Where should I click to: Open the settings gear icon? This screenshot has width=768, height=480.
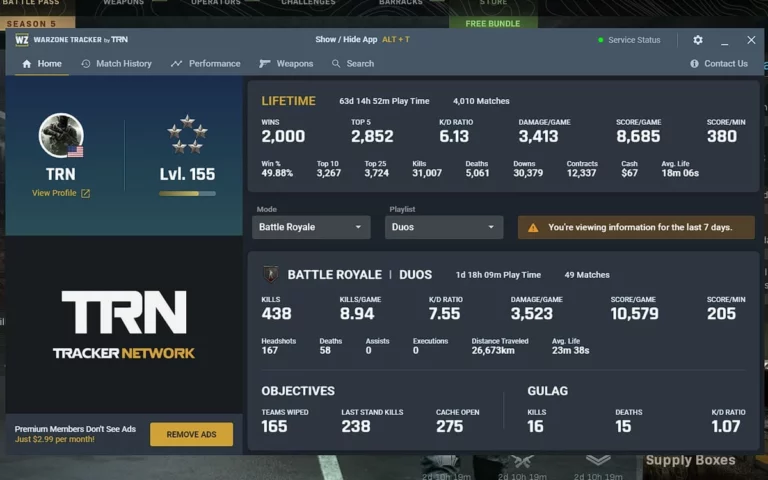(698, 40)
